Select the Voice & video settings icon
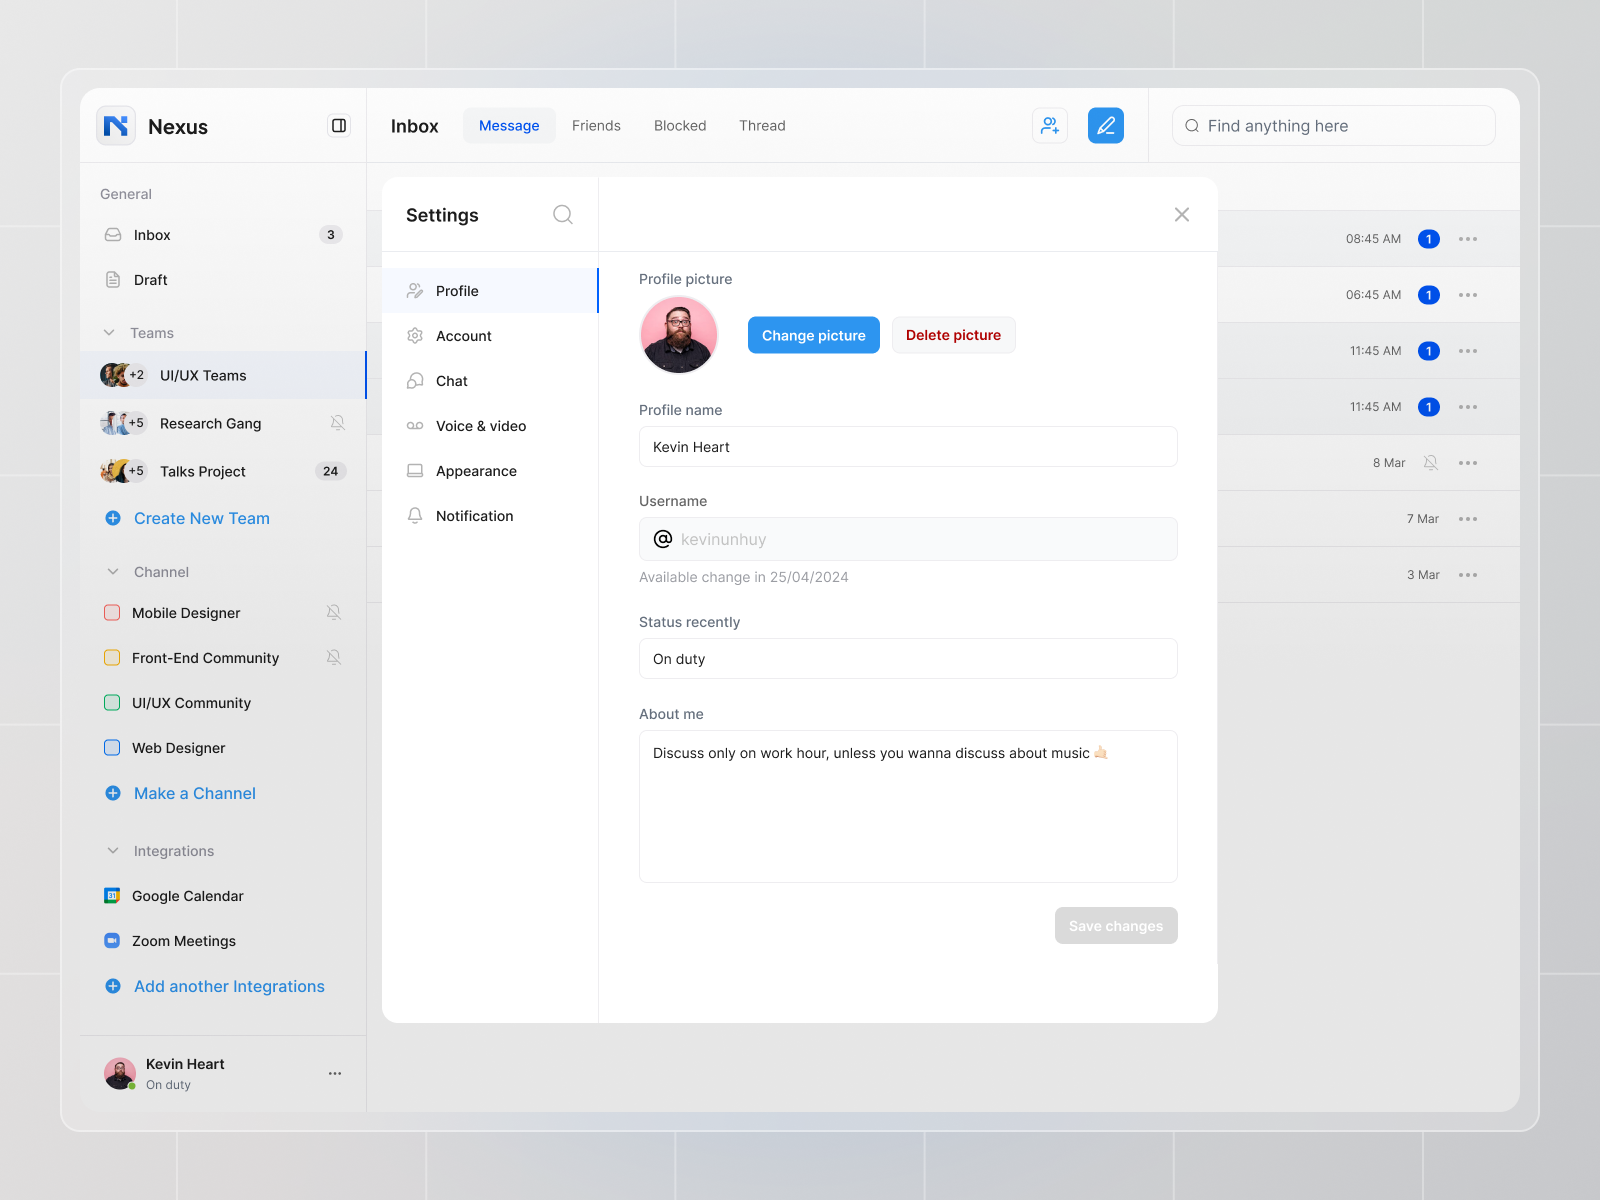The height and width of the screenshot is (1200, 1600). pyautogui.click(x=415, y=425)
